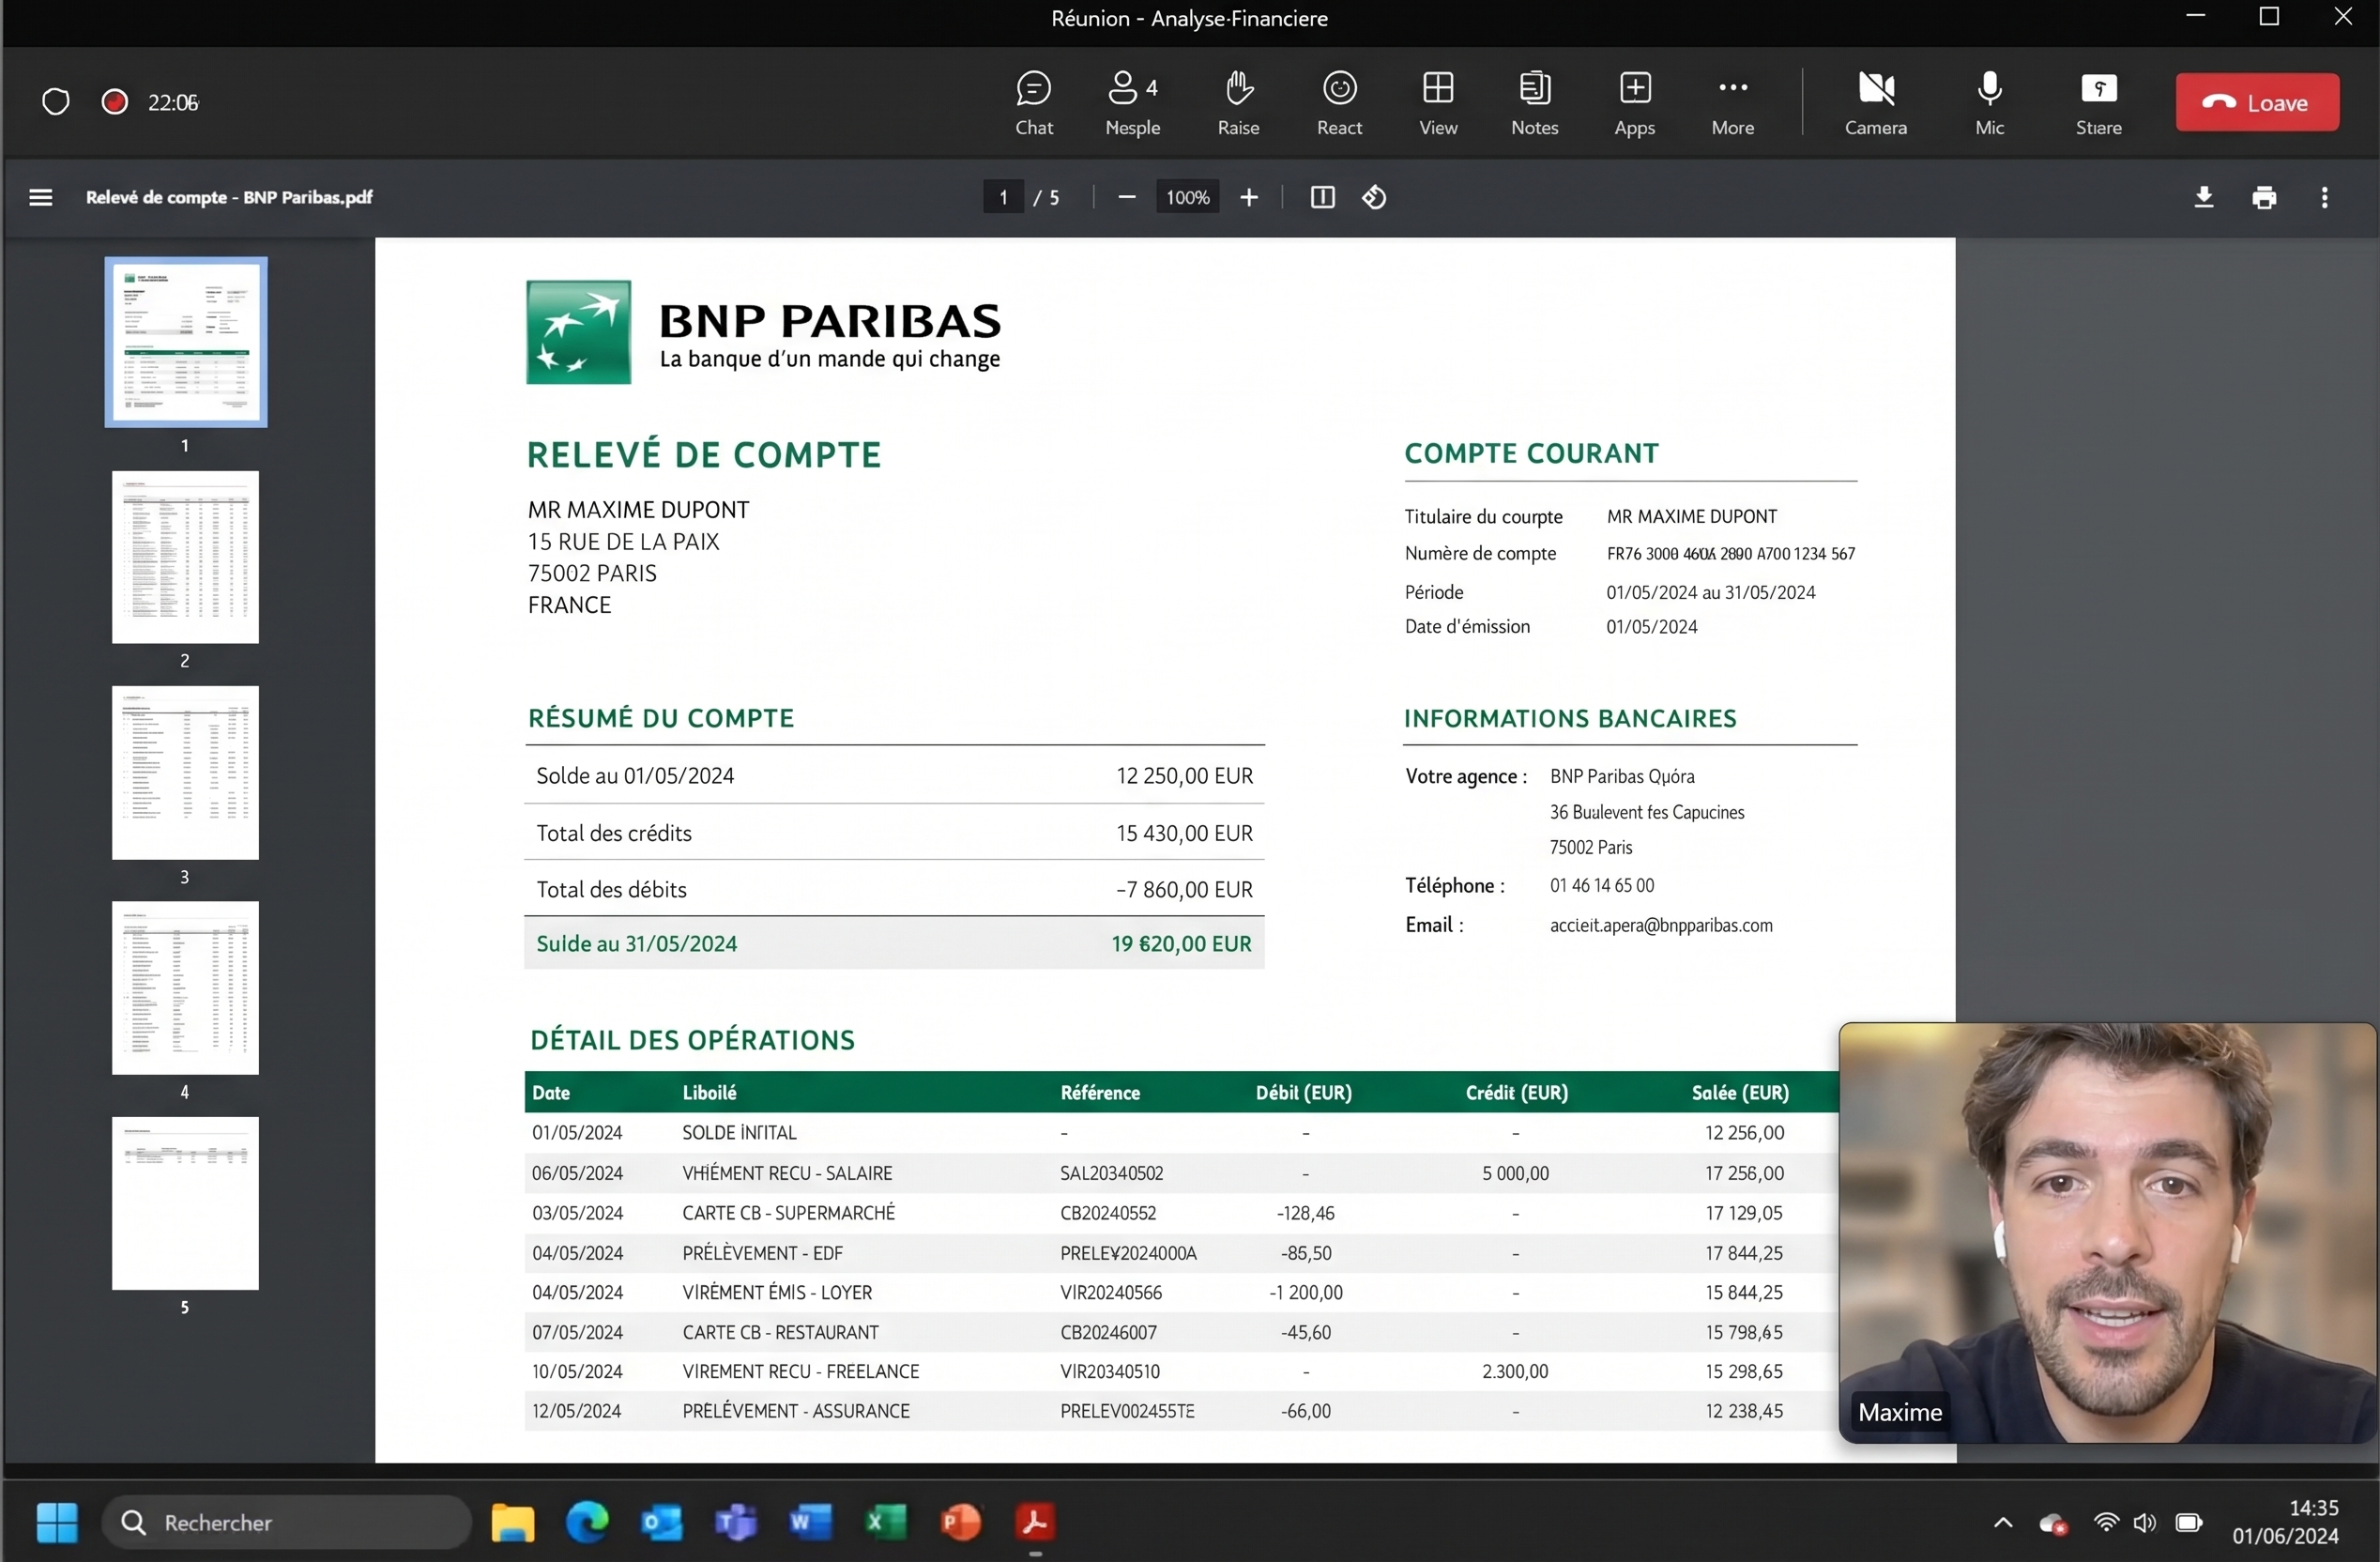Toggle the PDF sidebar hamburger menu

[x=41, y=197]
